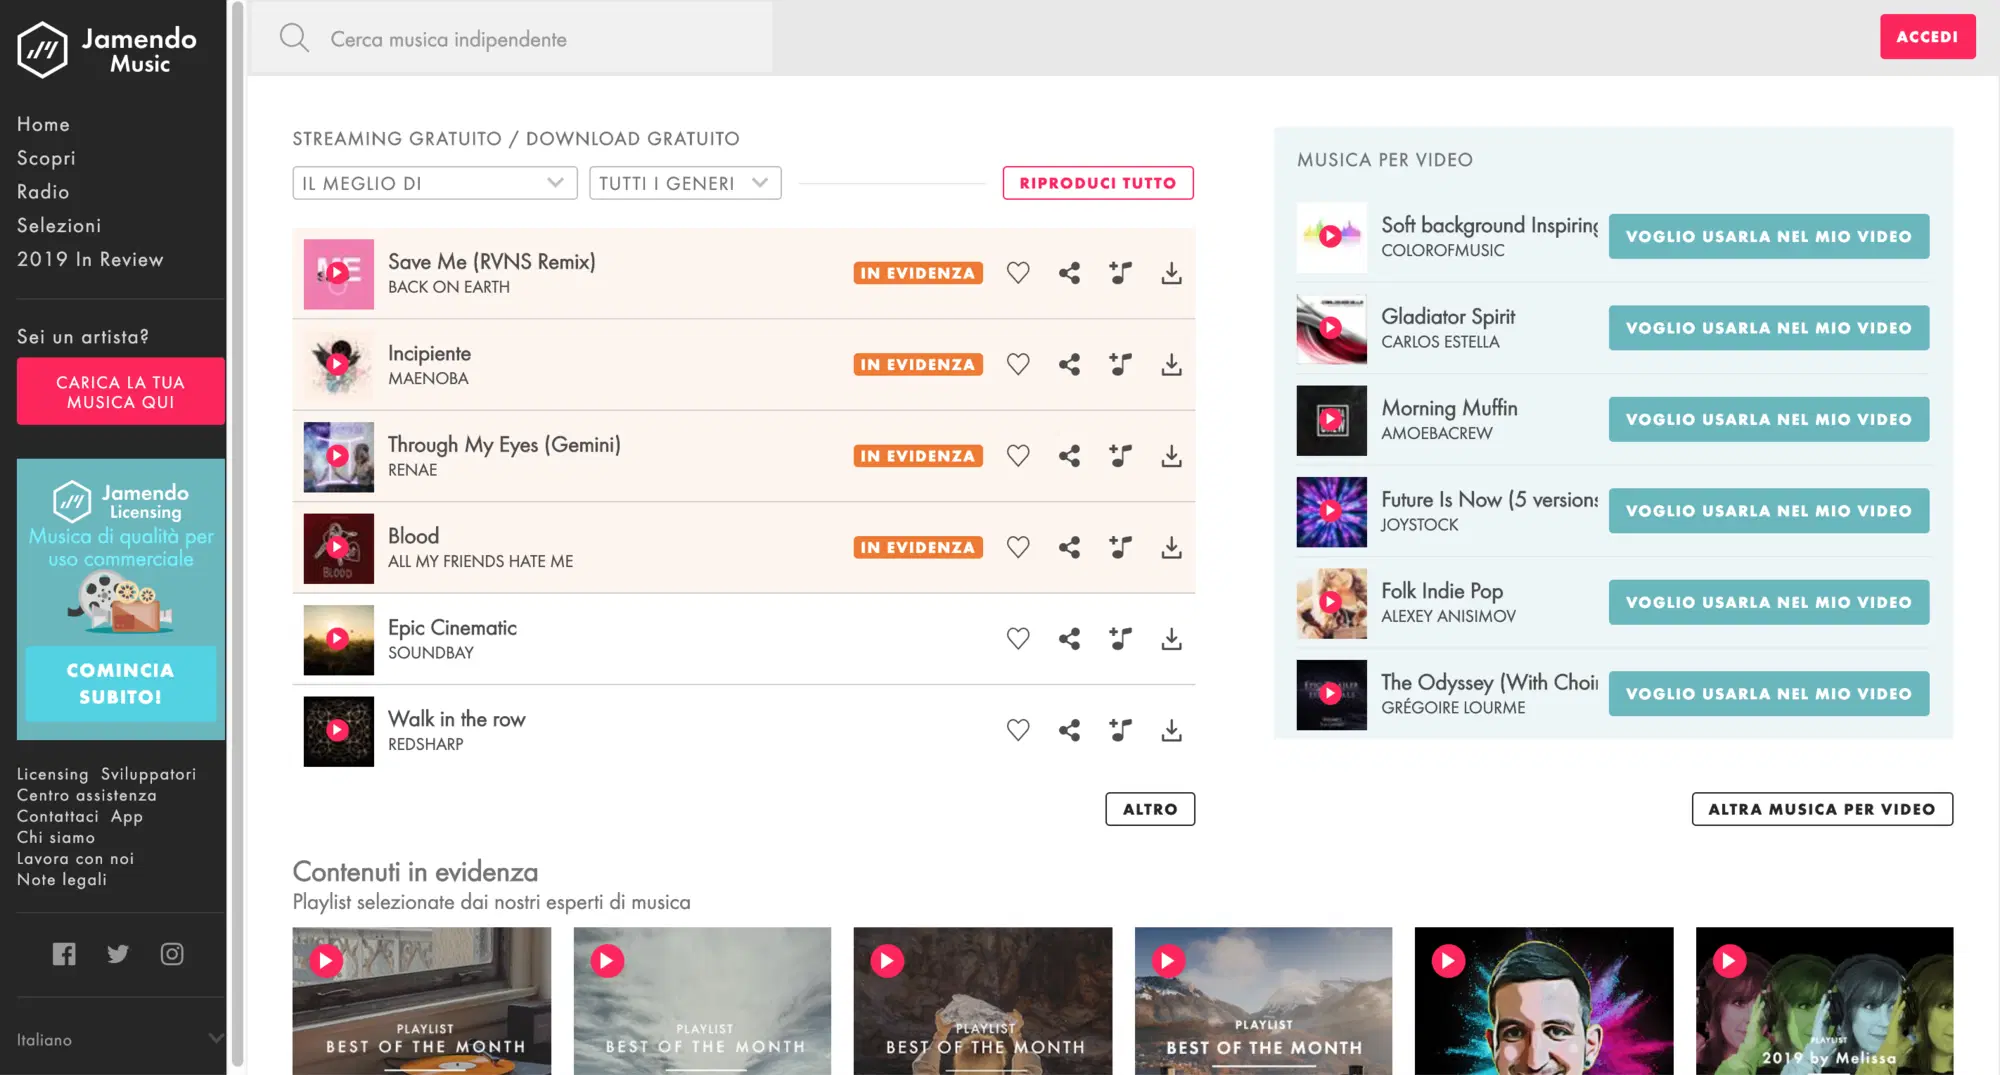Click the RIPRODUCI TUTTO button

(x=1097, y=183)
